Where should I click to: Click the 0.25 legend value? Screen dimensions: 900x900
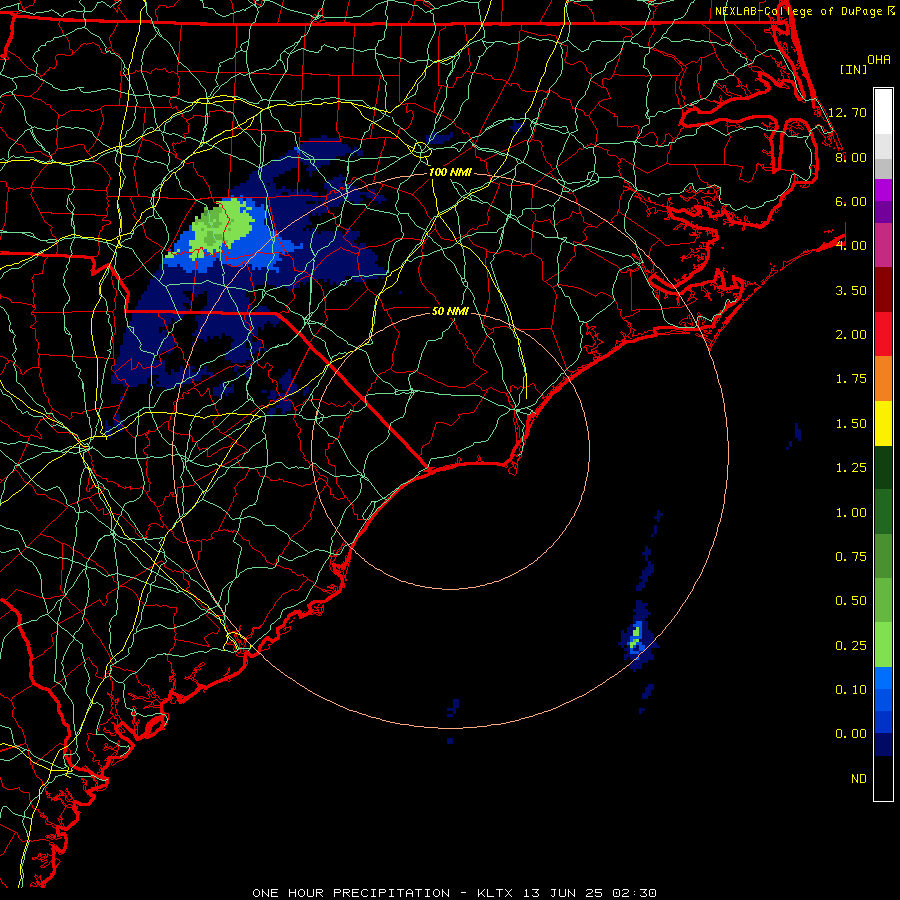pyautogui.click(x=851, y=646)
